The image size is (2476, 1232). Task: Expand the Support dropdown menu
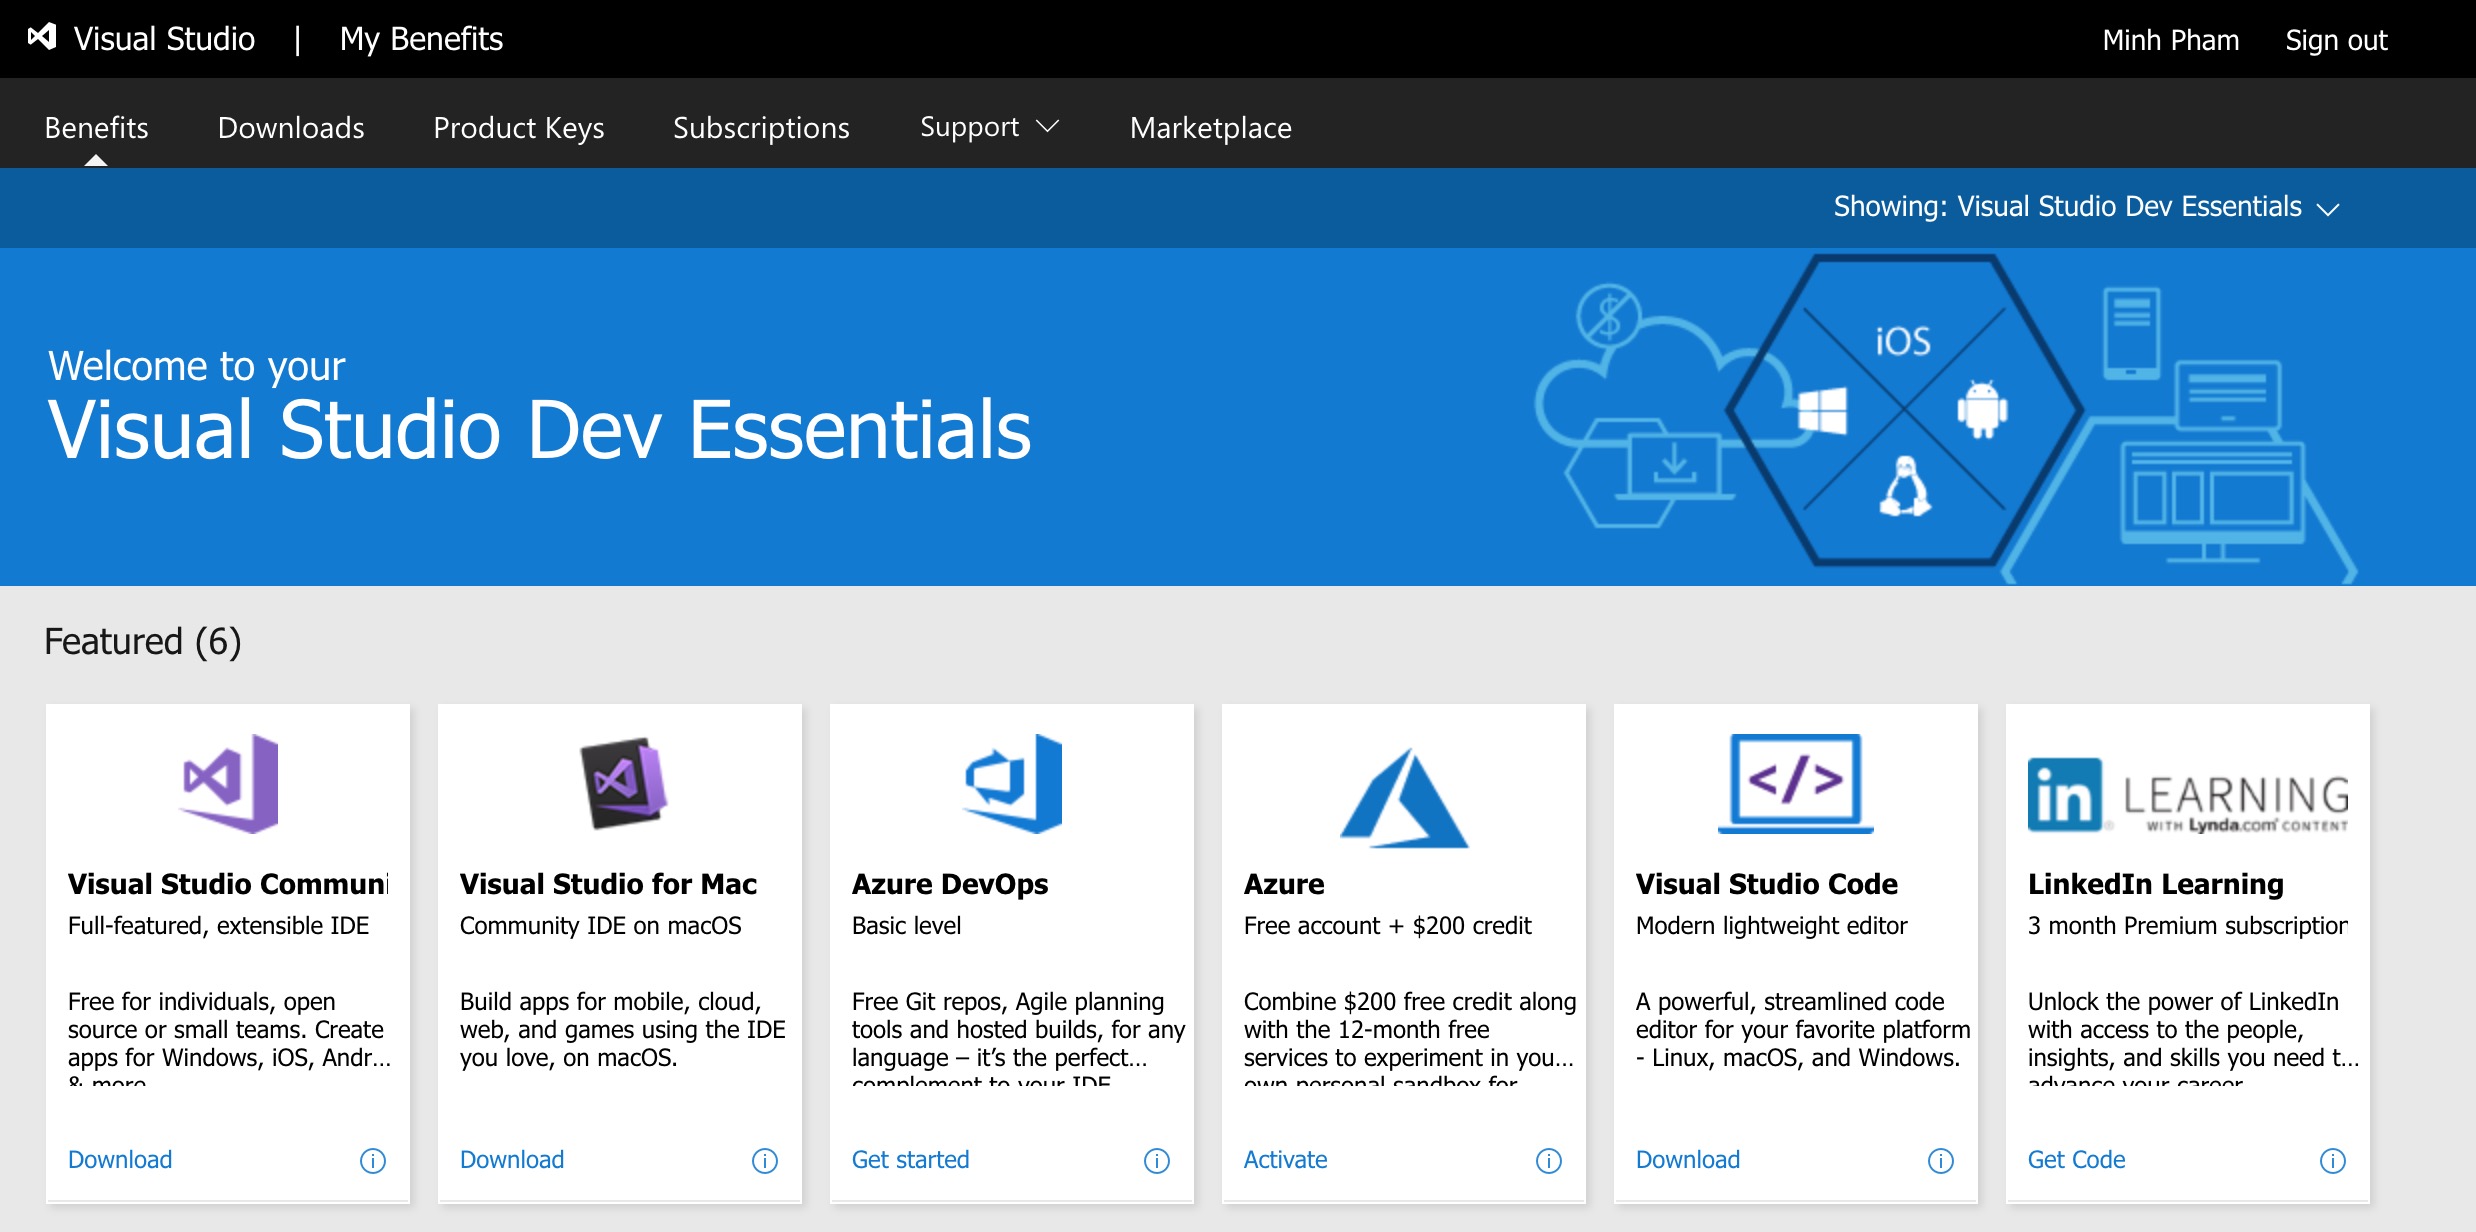988,127
